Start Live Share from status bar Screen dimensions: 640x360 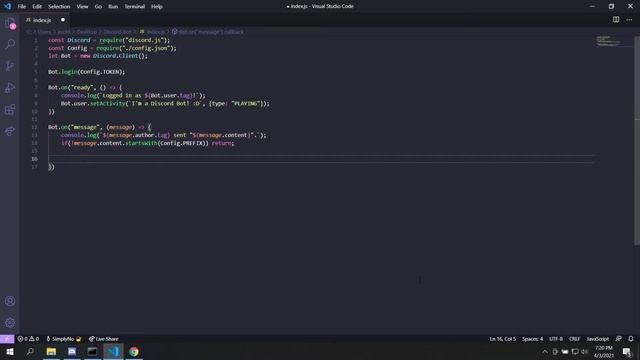104,339
